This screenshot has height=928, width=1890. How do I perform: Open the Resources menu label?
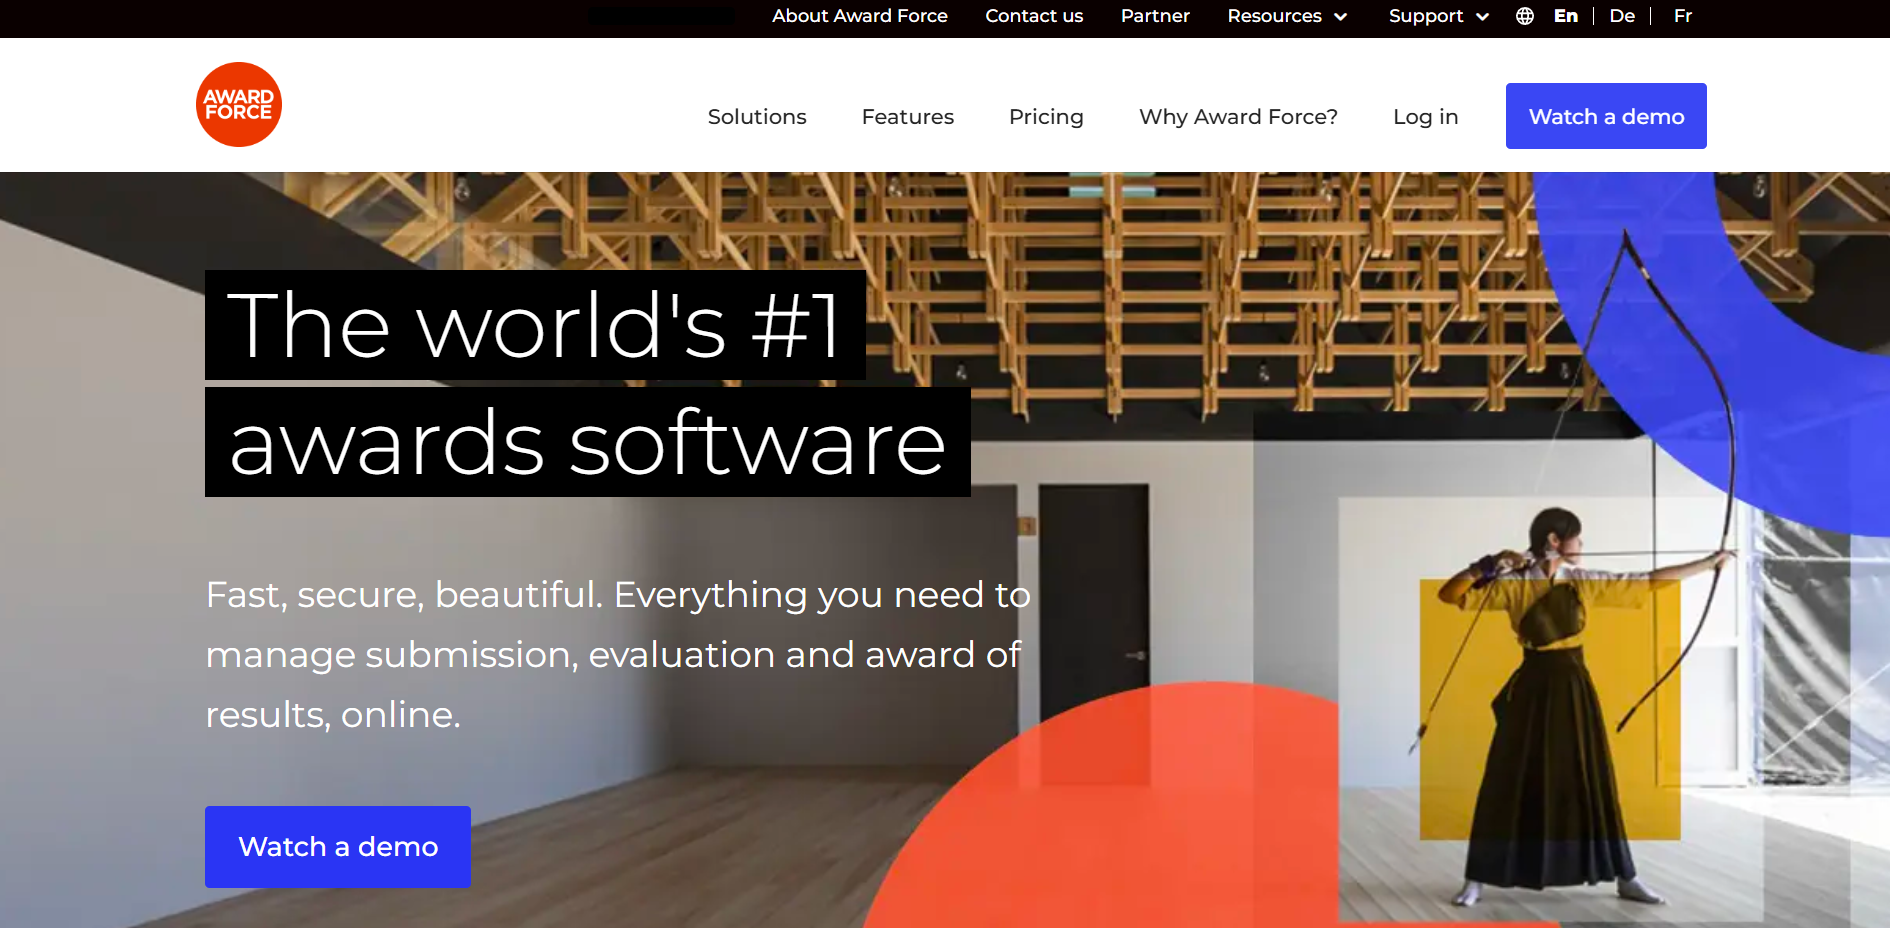tap(1273, 16)
